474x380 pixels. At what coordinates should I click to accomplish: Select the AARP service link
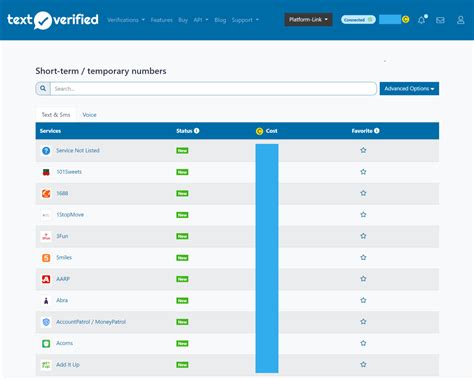pyautogui.click(x=63, y=279)
